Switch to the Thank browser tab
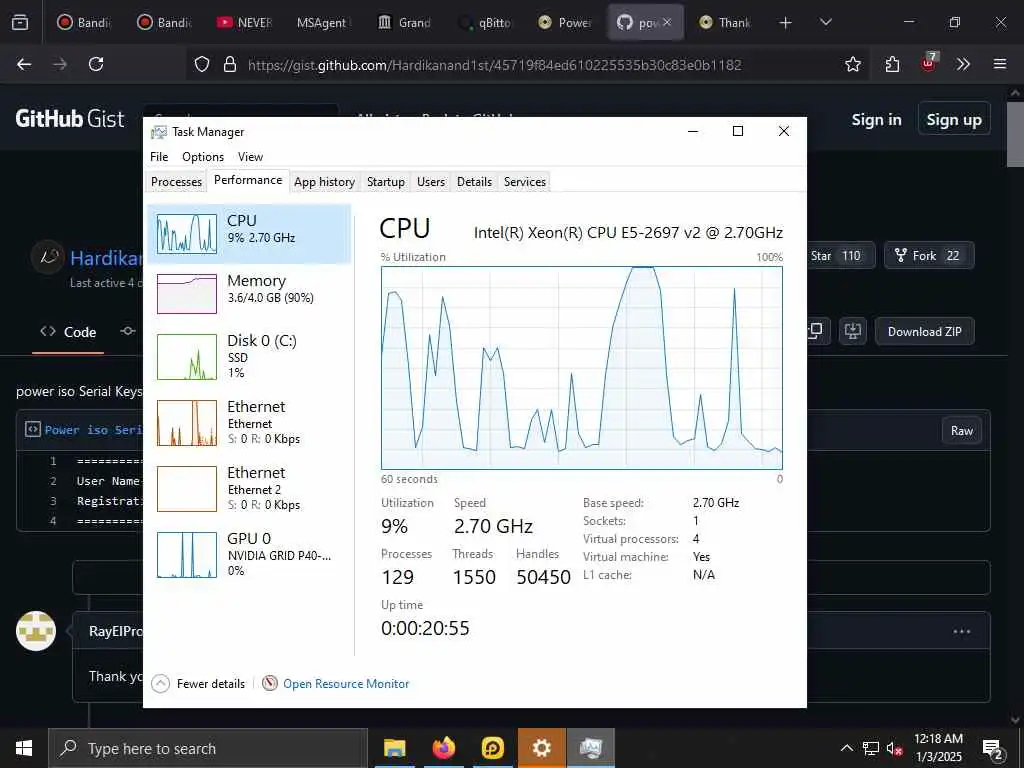This screenshot has height=768, width=1024. (x=725, y=23)
